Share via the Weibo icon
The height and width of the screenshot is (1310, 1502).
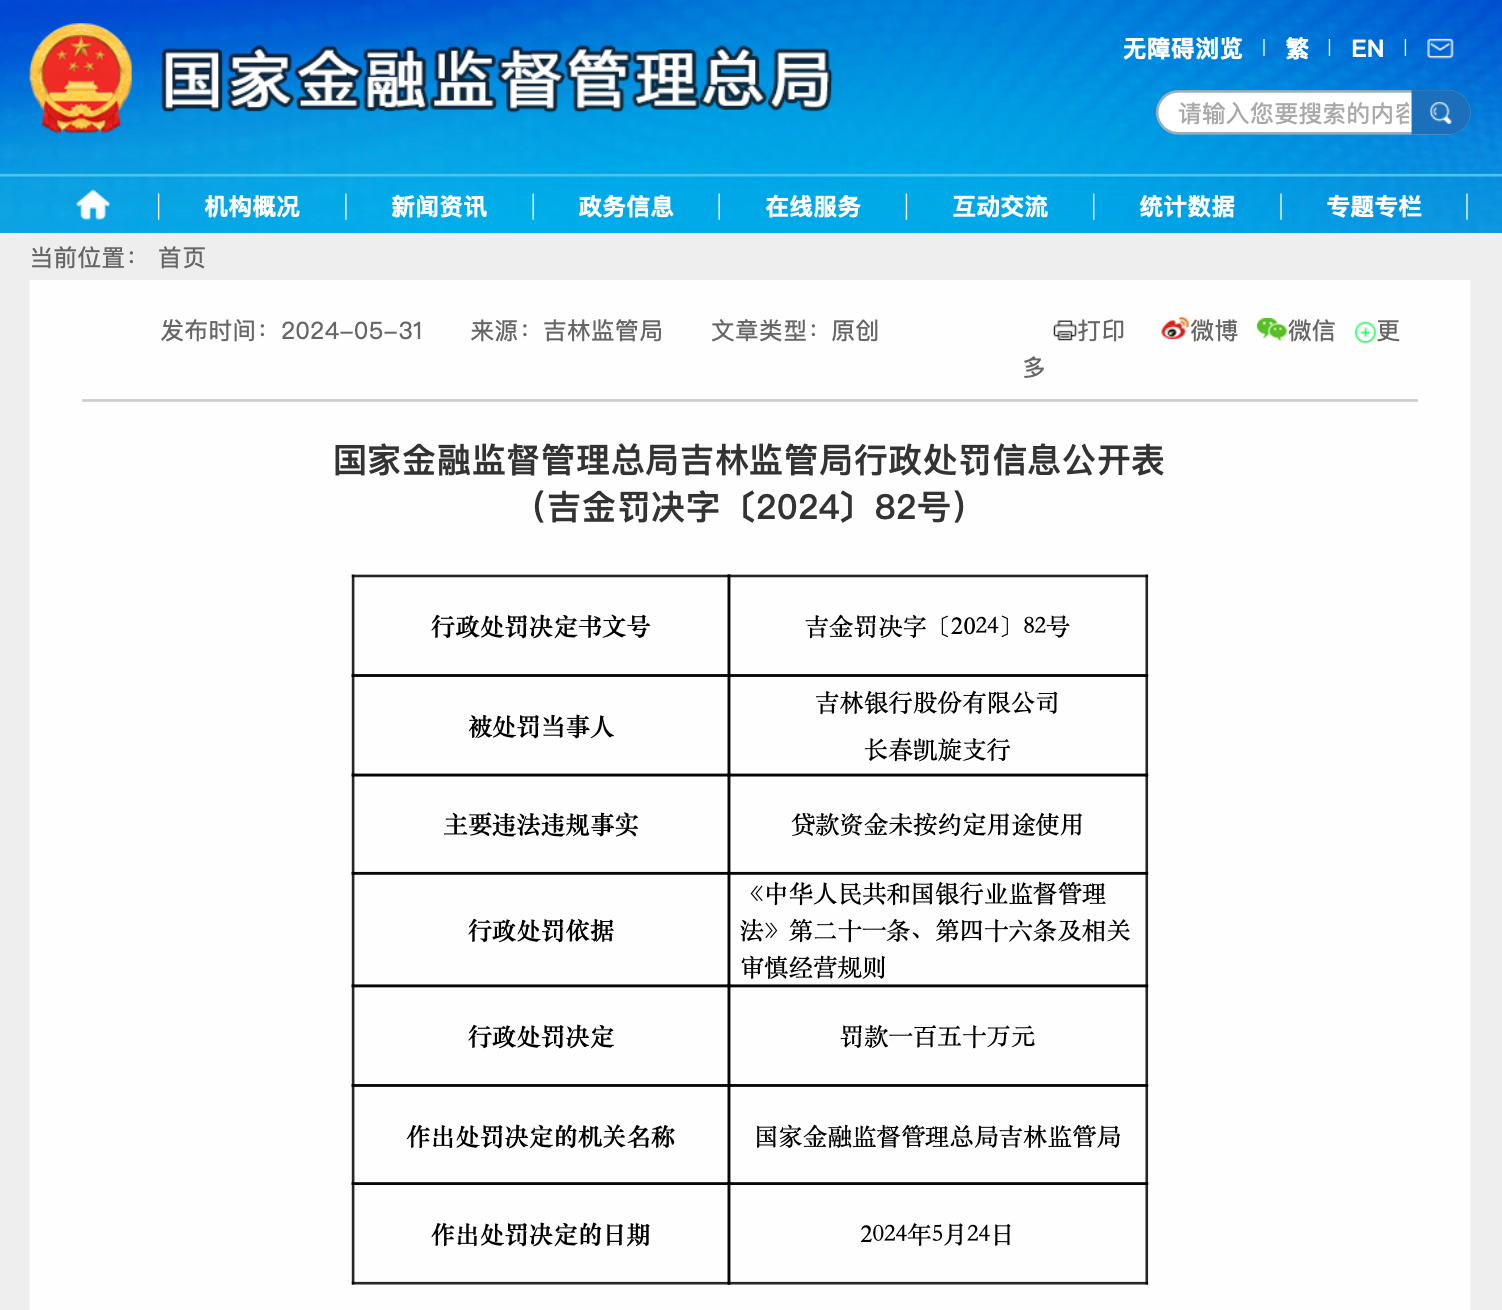tap(1174, 330)
